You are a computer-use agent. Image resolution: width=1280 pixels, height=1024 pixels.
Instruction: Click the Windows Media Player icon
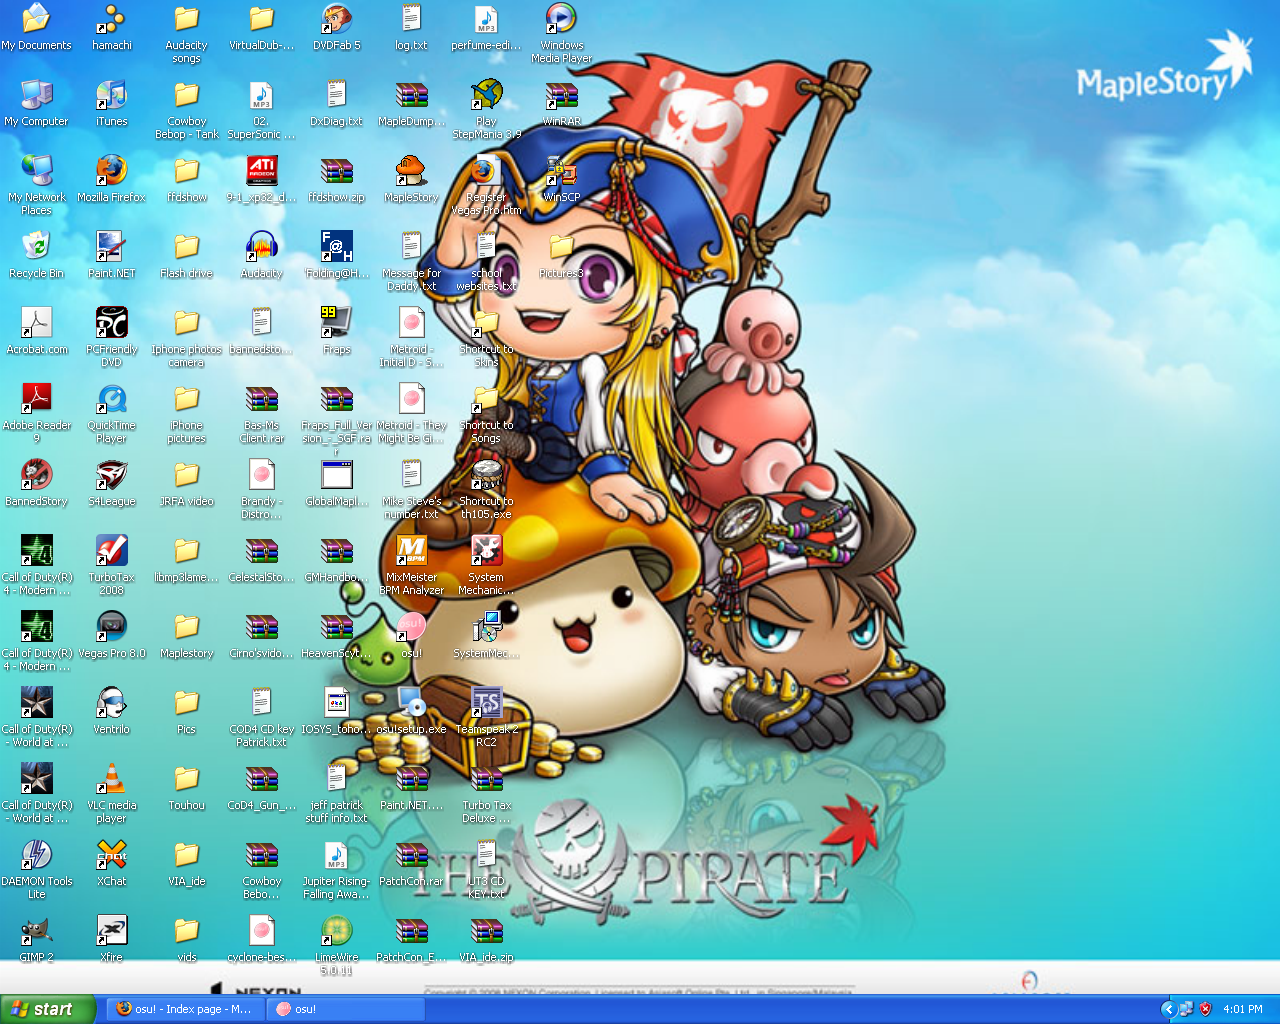pos(561,19)
